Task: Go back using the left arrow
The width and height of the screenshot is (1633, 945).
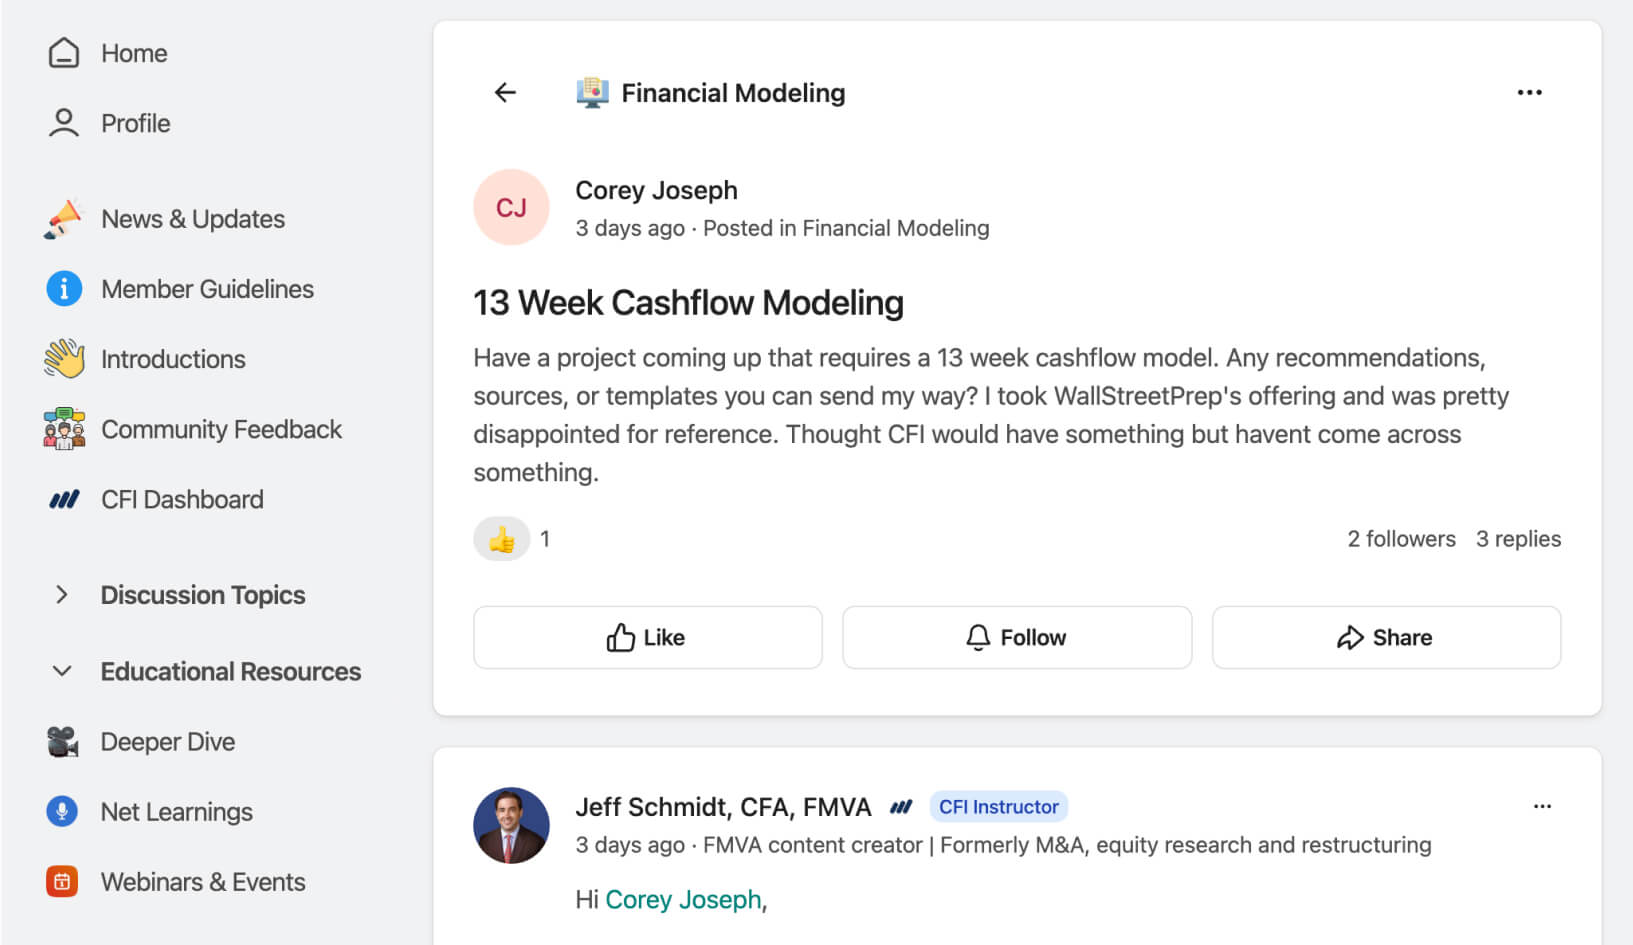Action: (505, 93)
